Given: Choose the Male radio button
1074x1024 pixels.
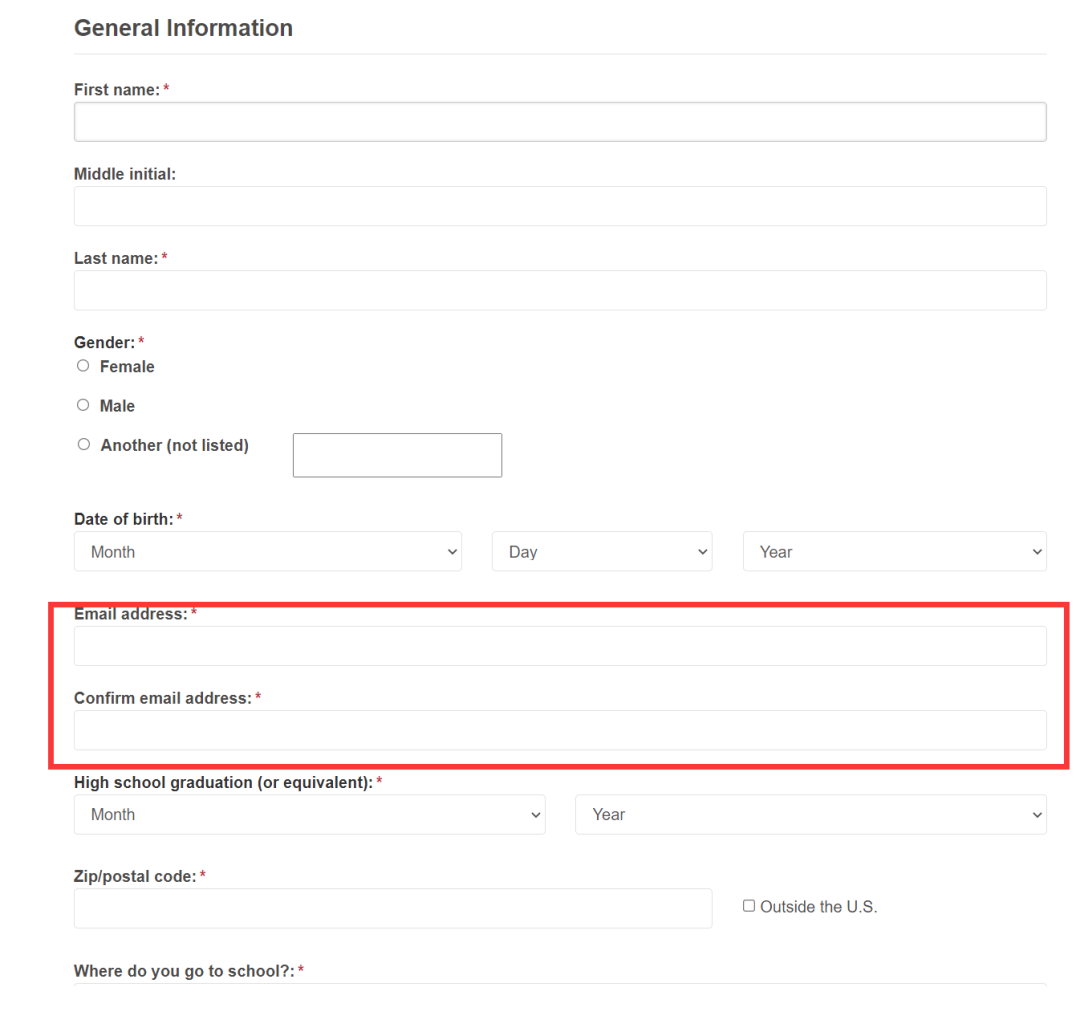Looking at the screenshot, I should coord(83,405).
